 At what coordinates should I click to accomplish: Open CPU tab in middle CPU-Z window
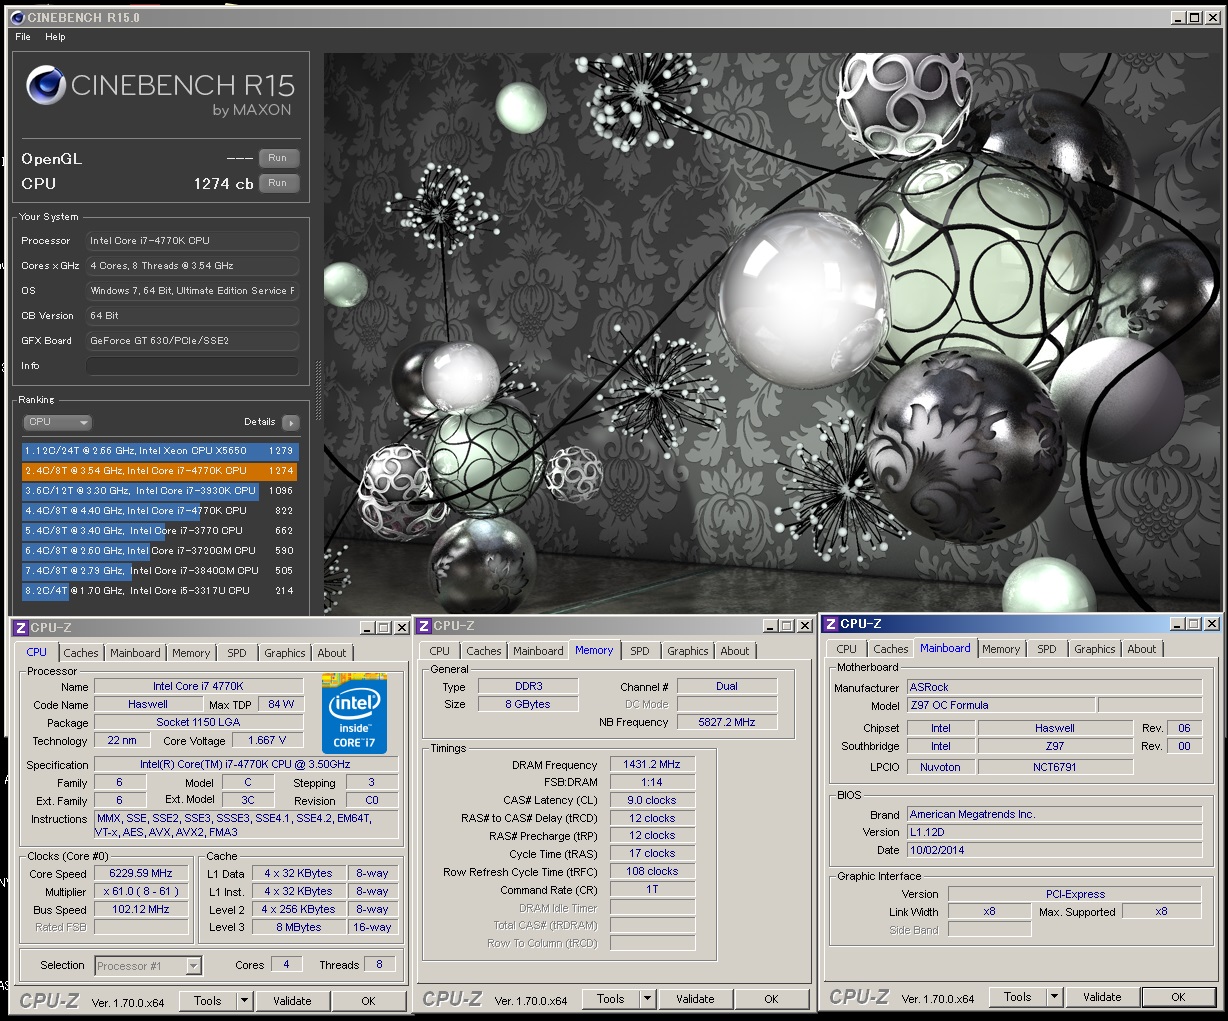point(440,651)
